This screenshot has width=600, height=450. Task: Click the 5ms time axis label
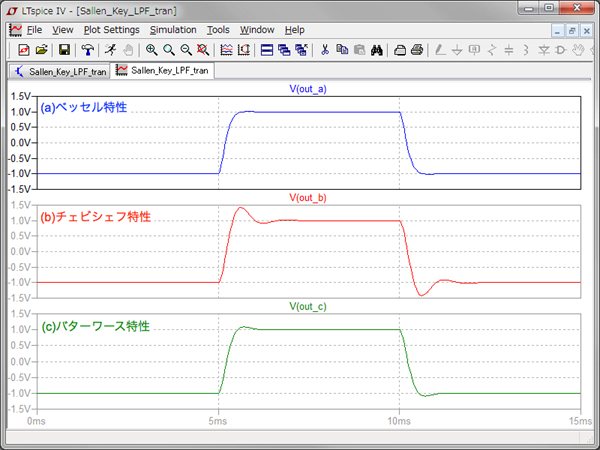(218, 421)
